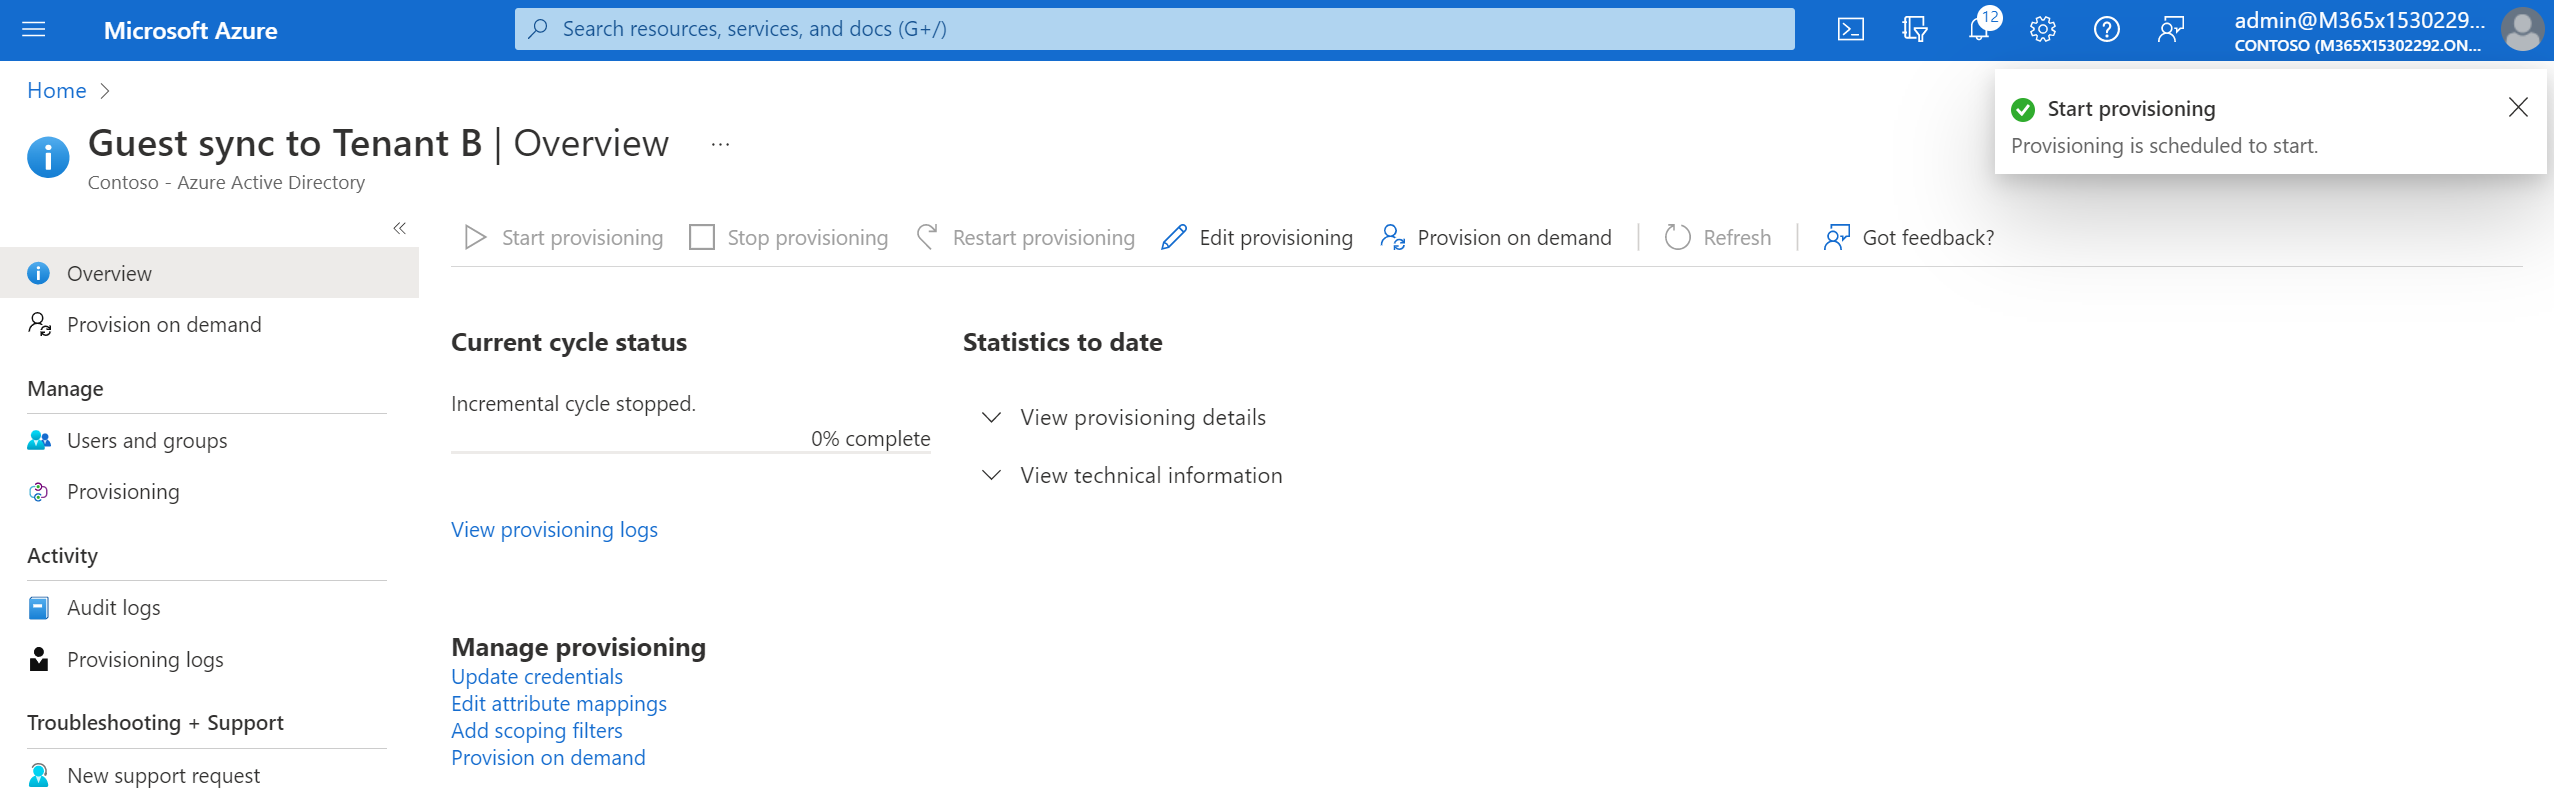Click the Stop provisioning square icon
Image resolution: width=2554 pixels, height=805 pixels.
click(x=702, y=238)
